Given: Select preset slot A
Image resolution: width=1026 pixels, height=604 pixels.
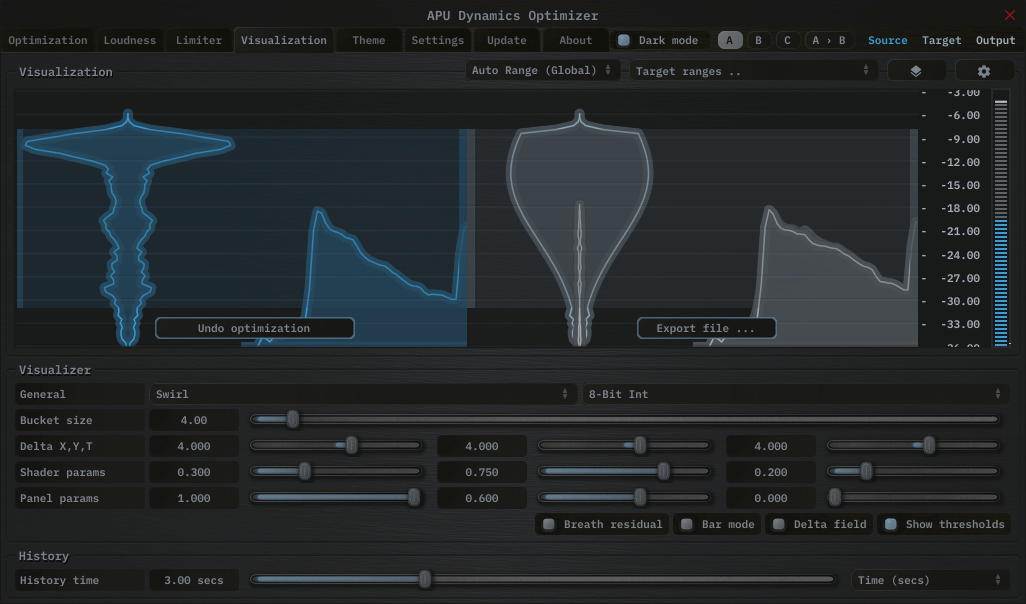Looking at the screenshot, I should pyautogui.click(x=730, y=40).
